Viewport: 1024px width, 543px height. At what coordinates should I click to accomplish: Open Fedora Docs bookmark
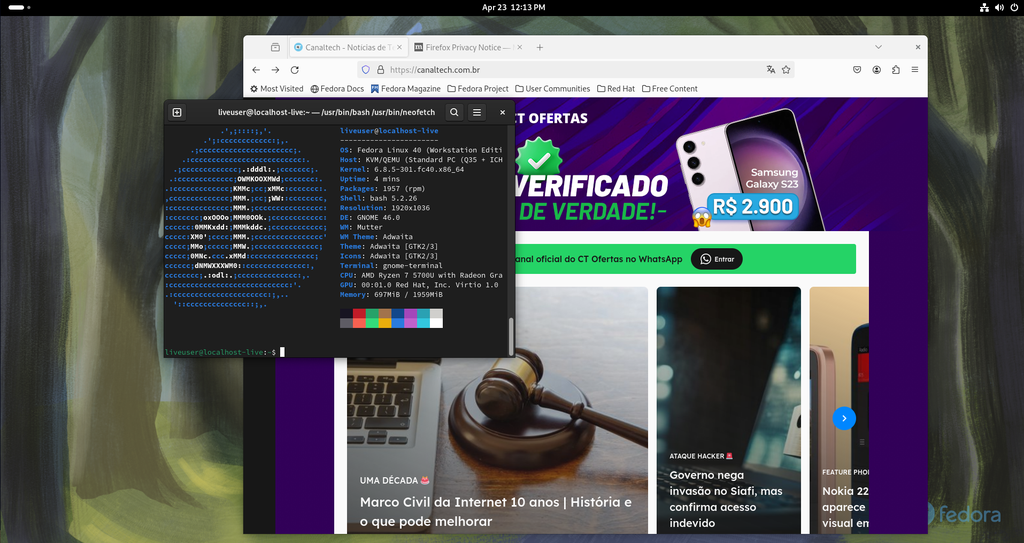tap(337, 89)
